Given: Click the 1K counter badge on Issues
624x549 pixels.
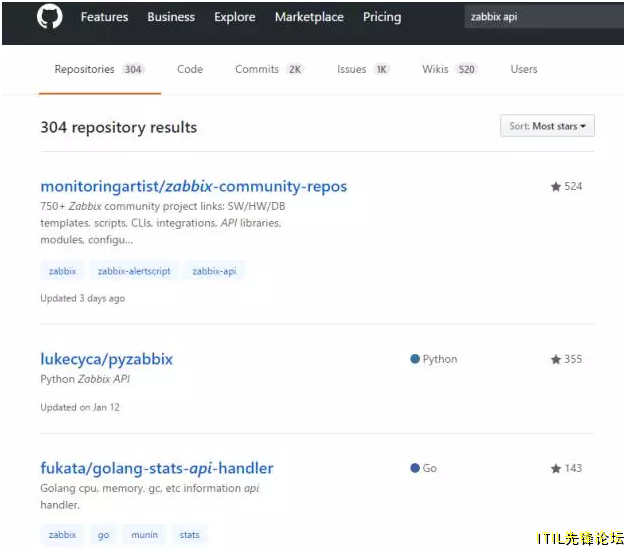Looking at the screenshot, I should (x=382, y=70).
